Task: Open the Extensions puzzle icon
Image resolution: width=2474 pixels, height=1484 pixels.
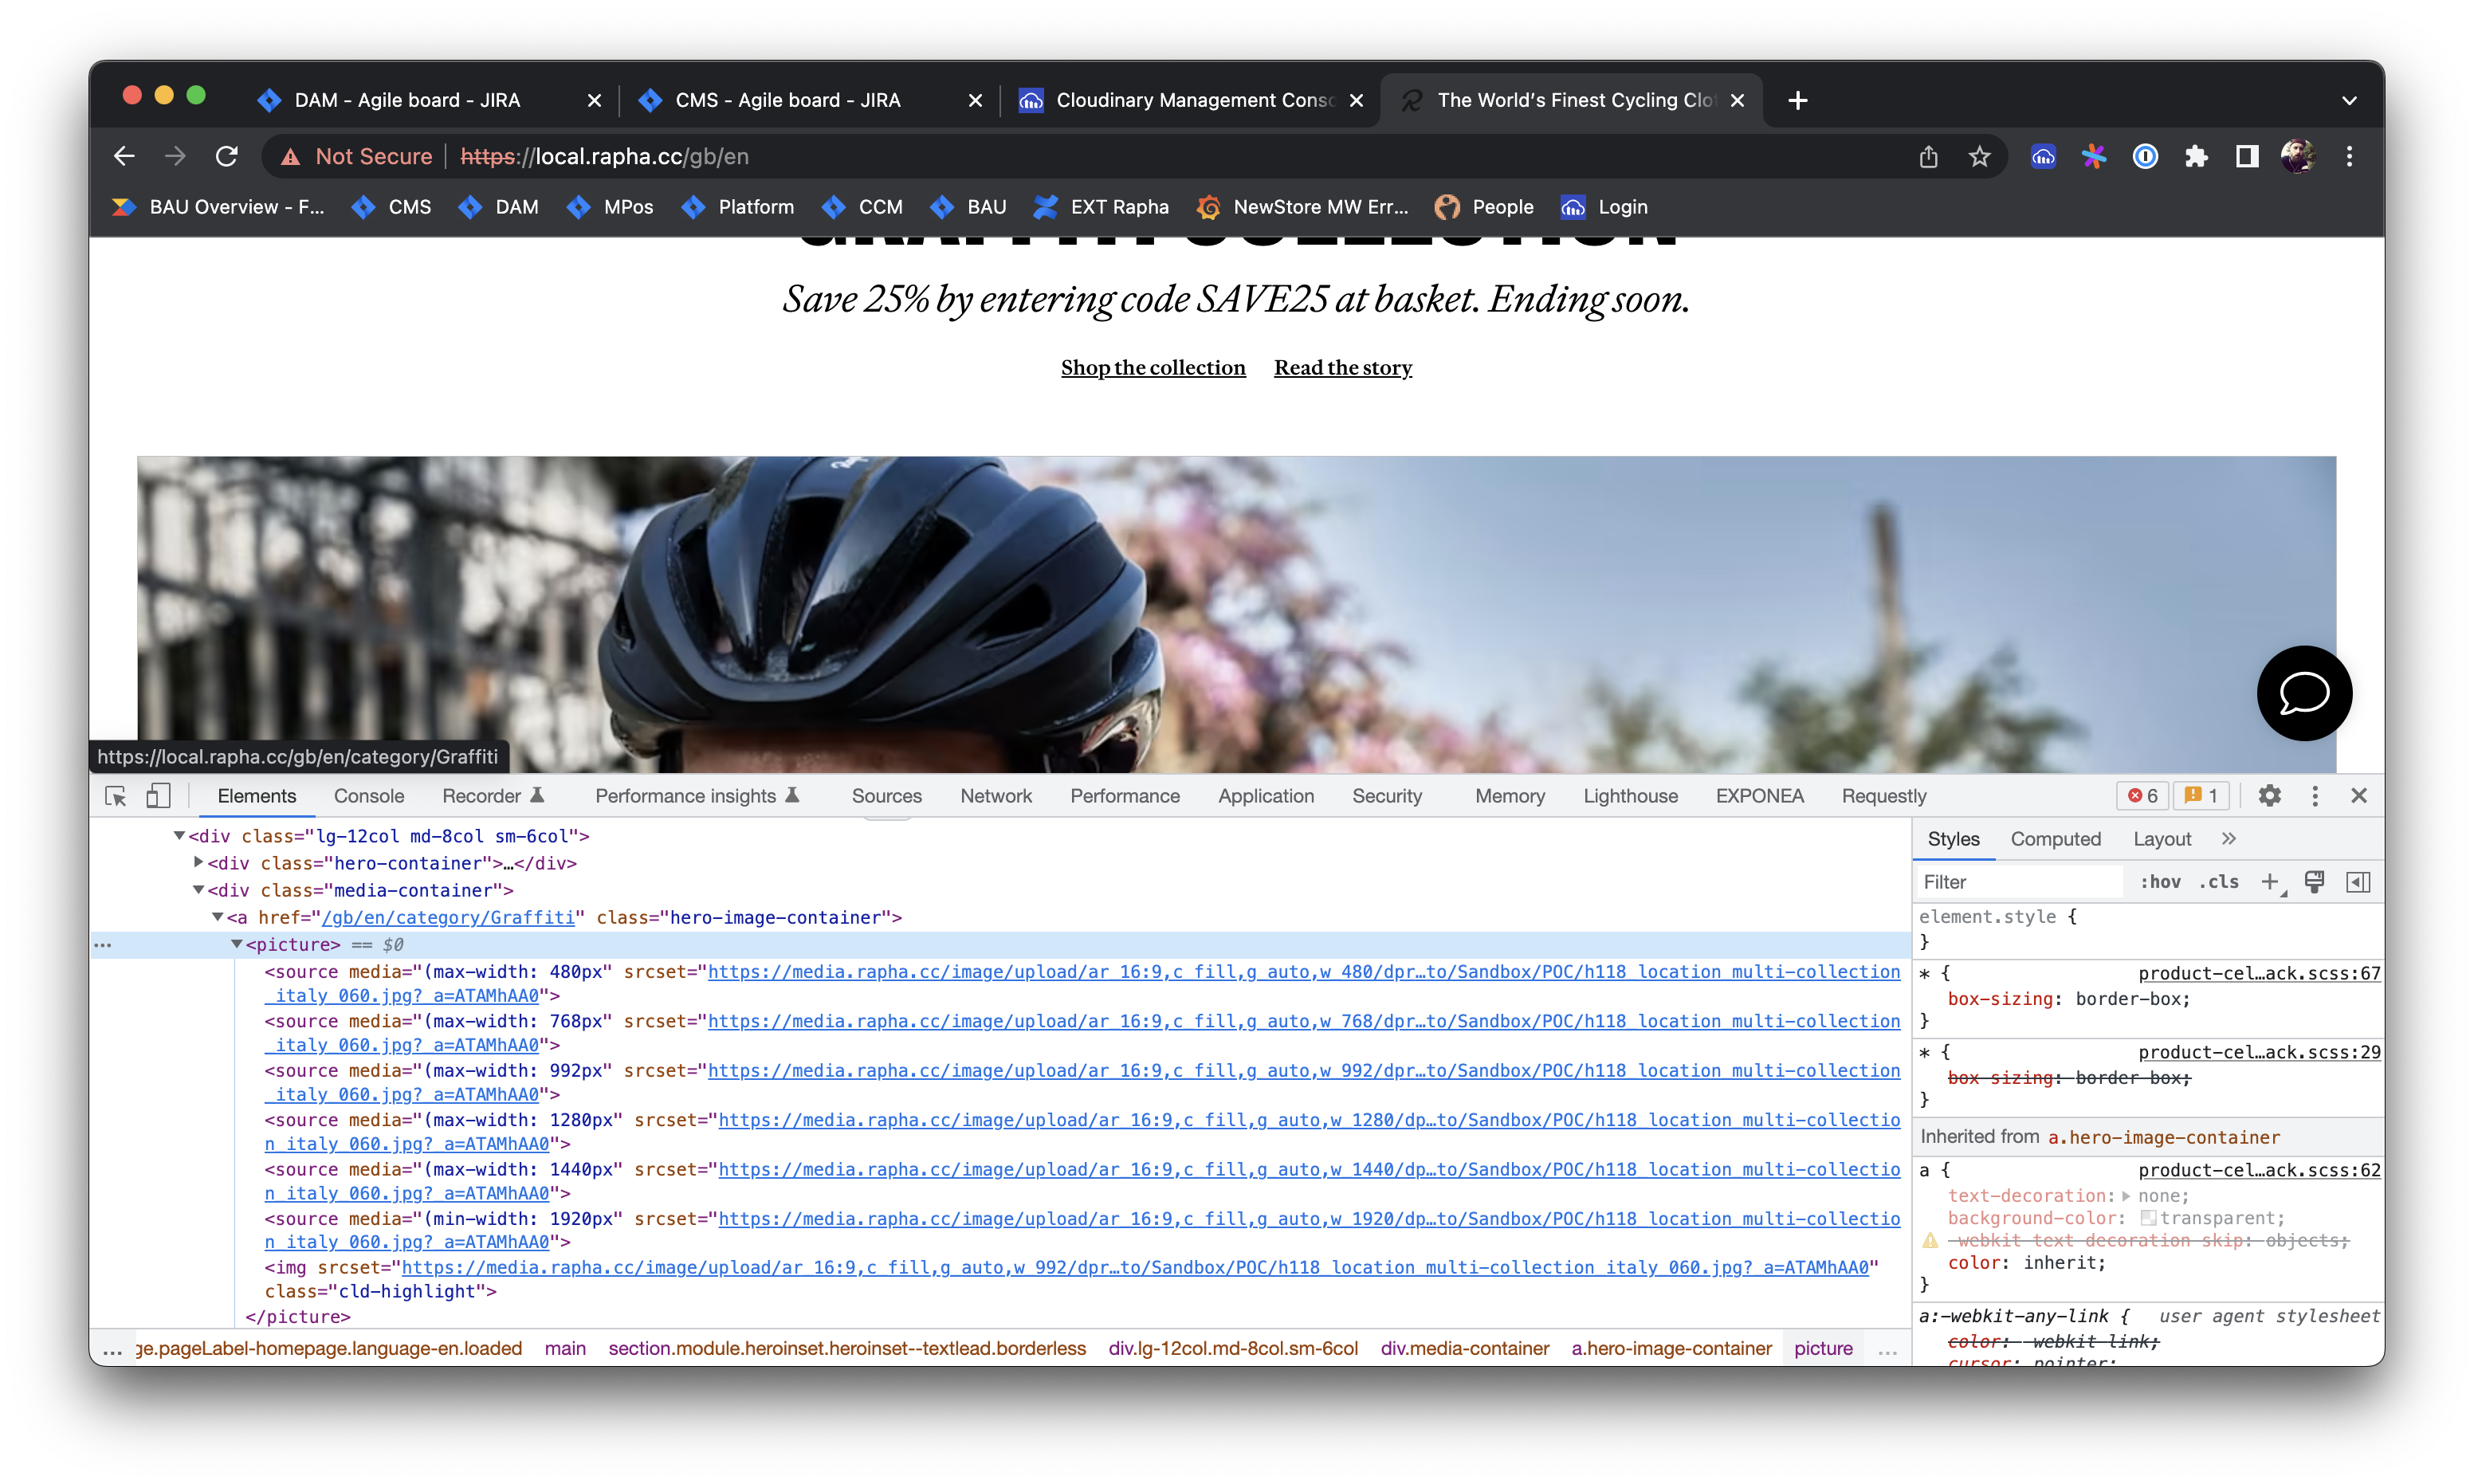Action: [2196, 157]
